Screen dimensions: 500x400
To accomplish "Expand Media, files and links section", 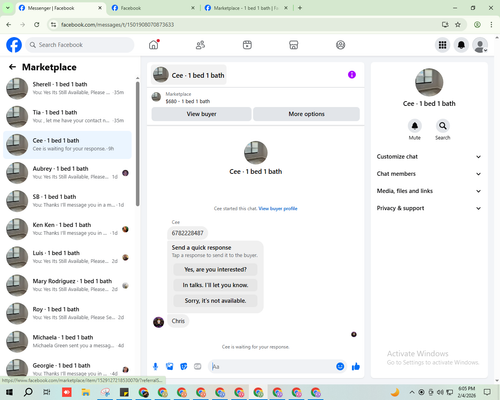I will tap(429, 191).
